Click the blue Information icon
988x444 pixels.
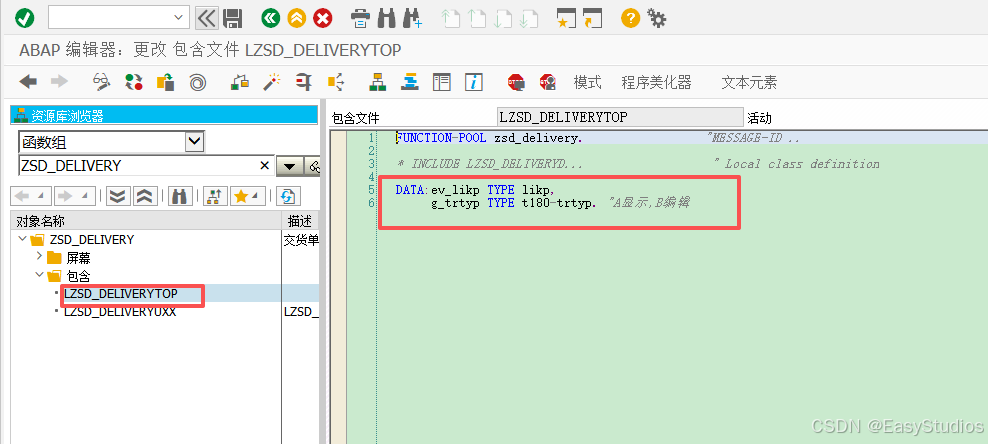click(474, 82)
